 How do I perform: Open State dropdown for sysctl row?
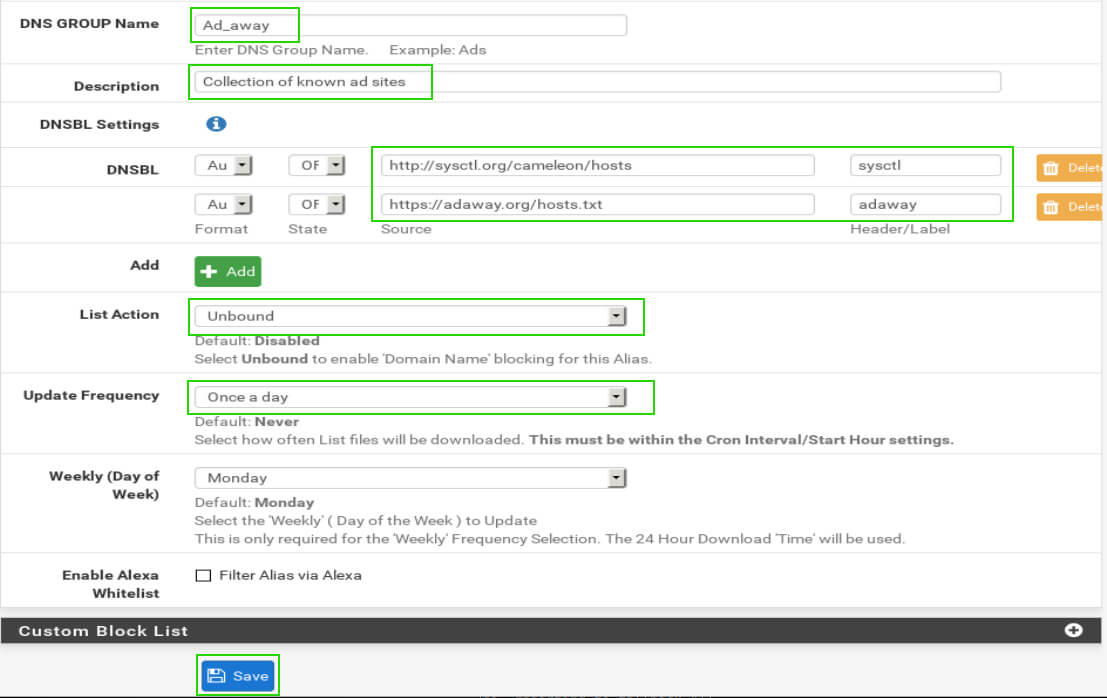point(317,166)
